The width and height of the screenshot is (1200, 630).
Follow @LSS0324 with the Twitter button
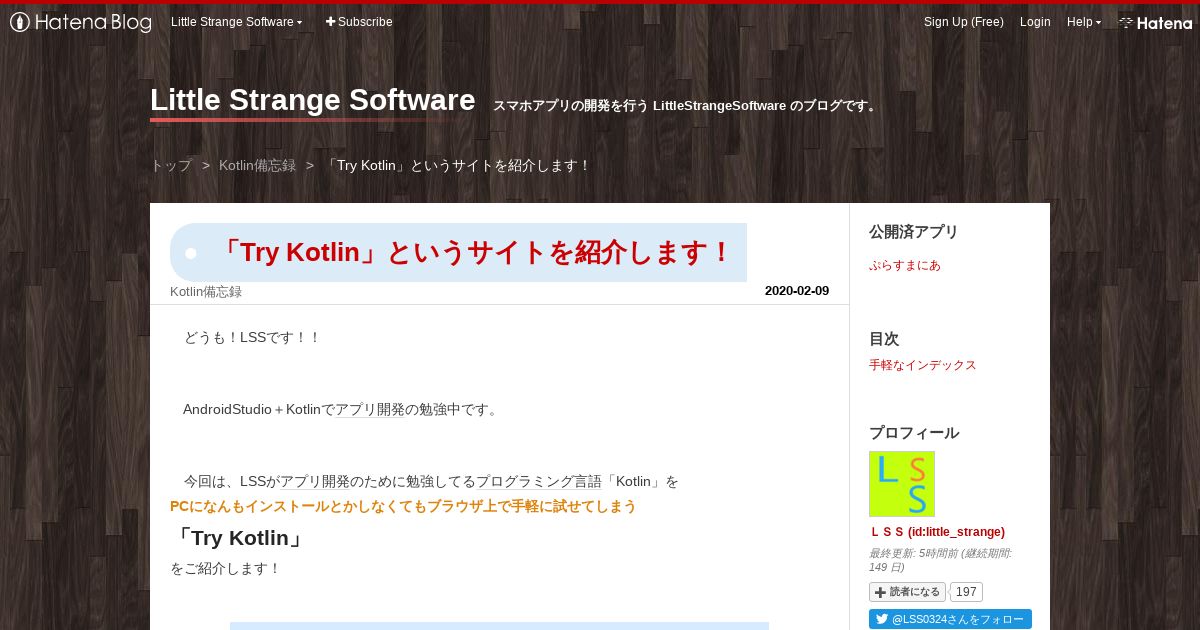950,619
